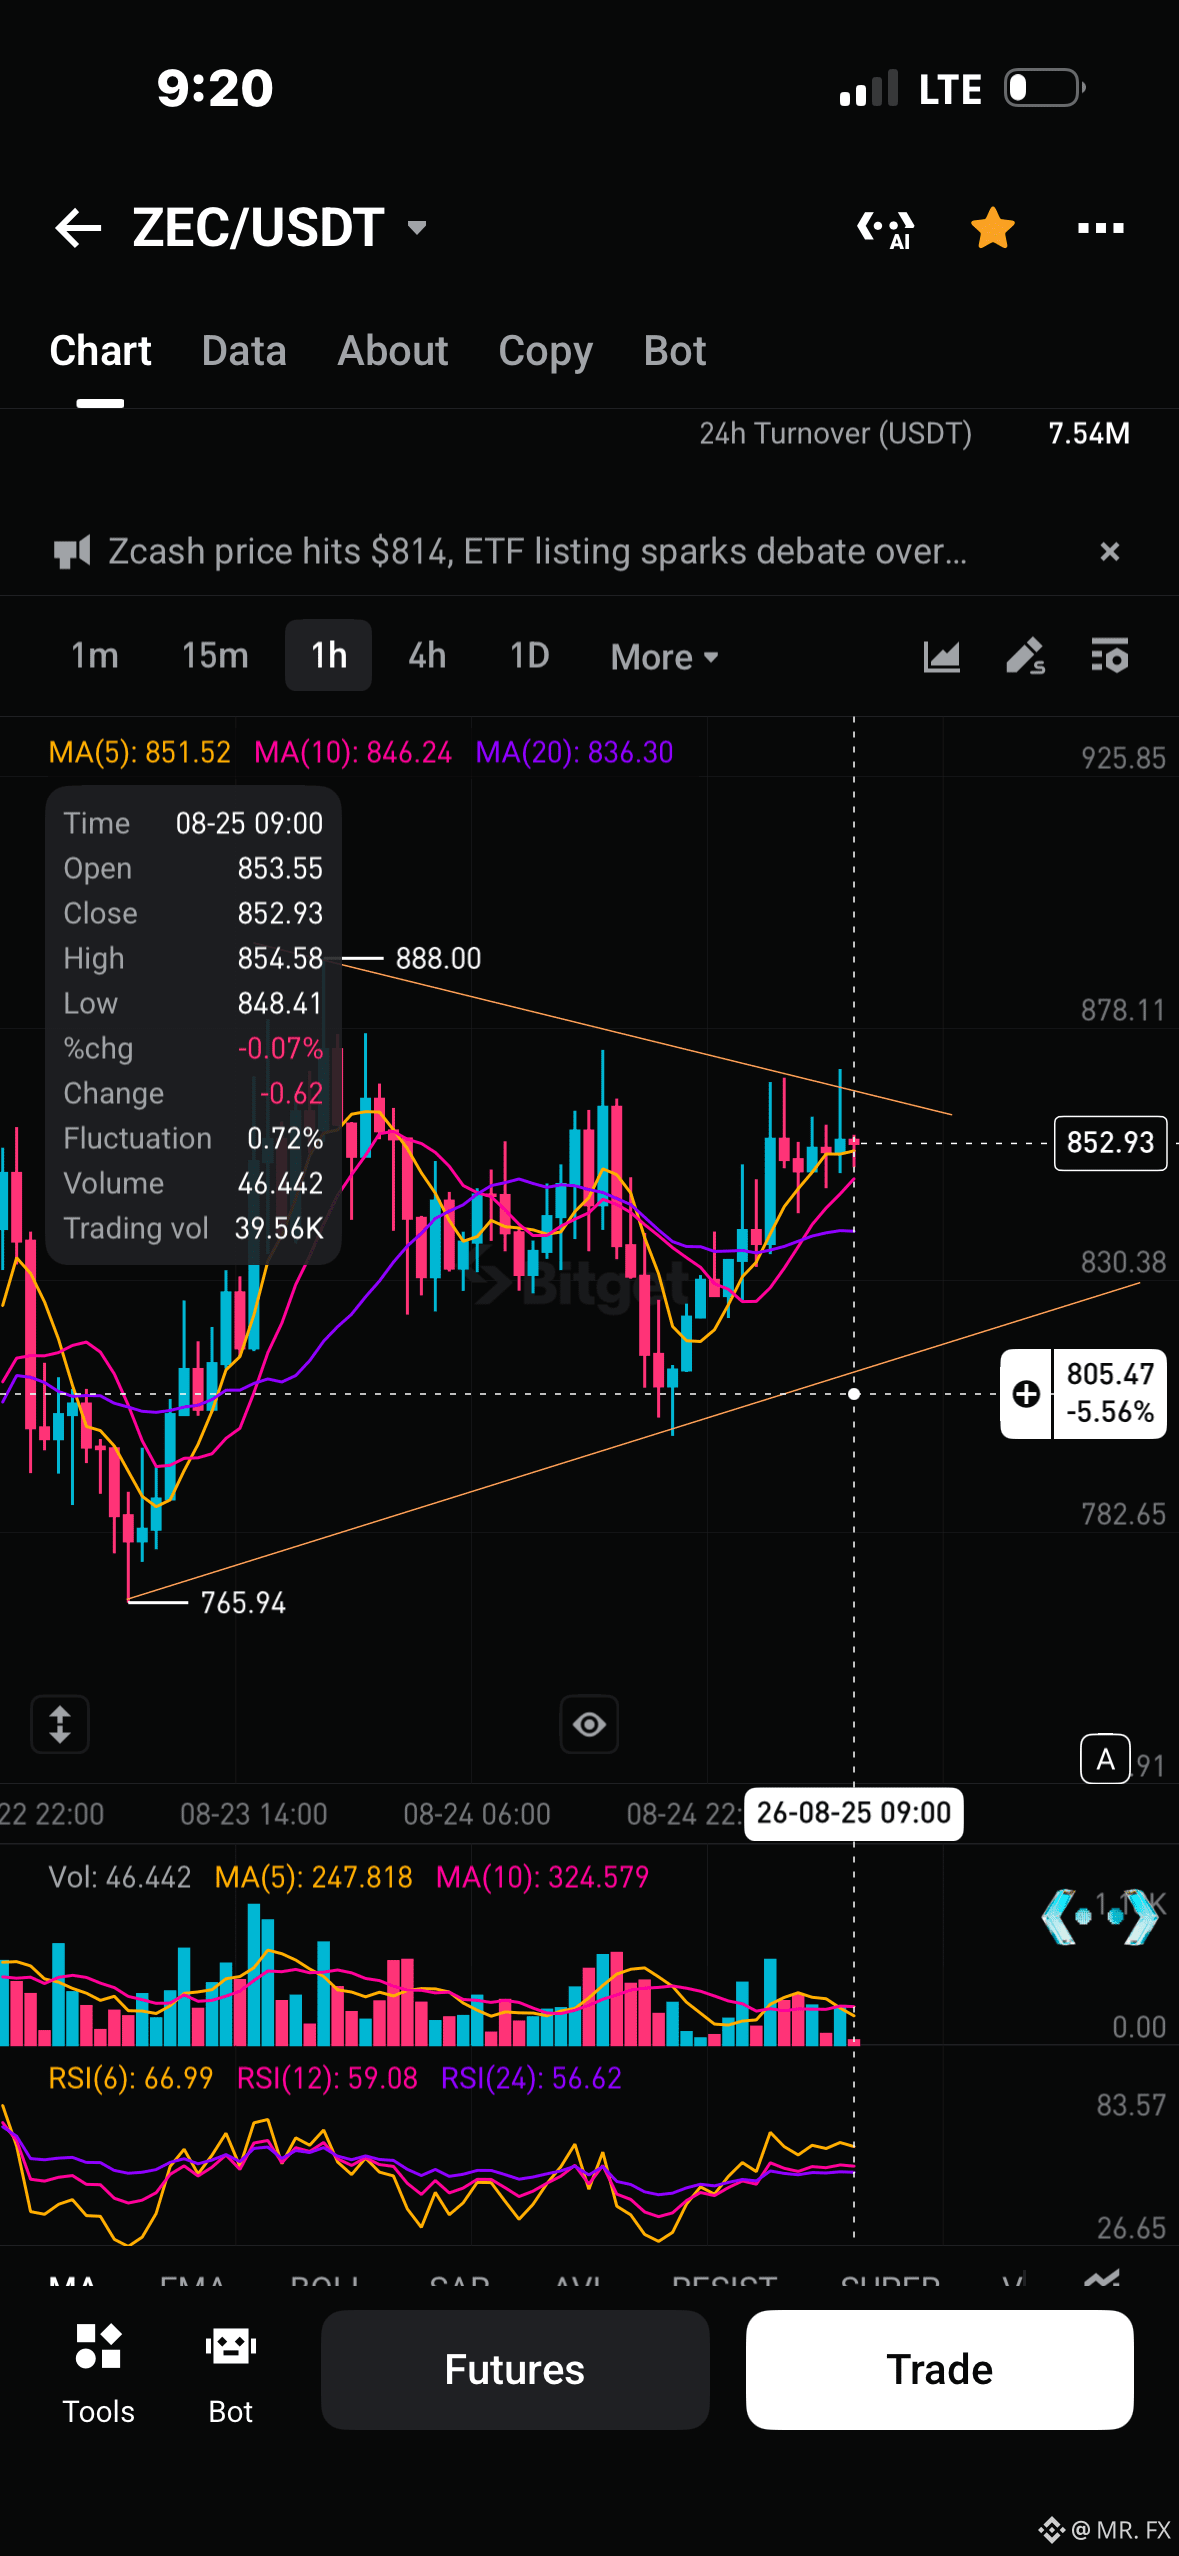Tap the volume pane expand arrows icon
The height and width of the screenshot is (2556, 1179).
pos(1100,1916)
